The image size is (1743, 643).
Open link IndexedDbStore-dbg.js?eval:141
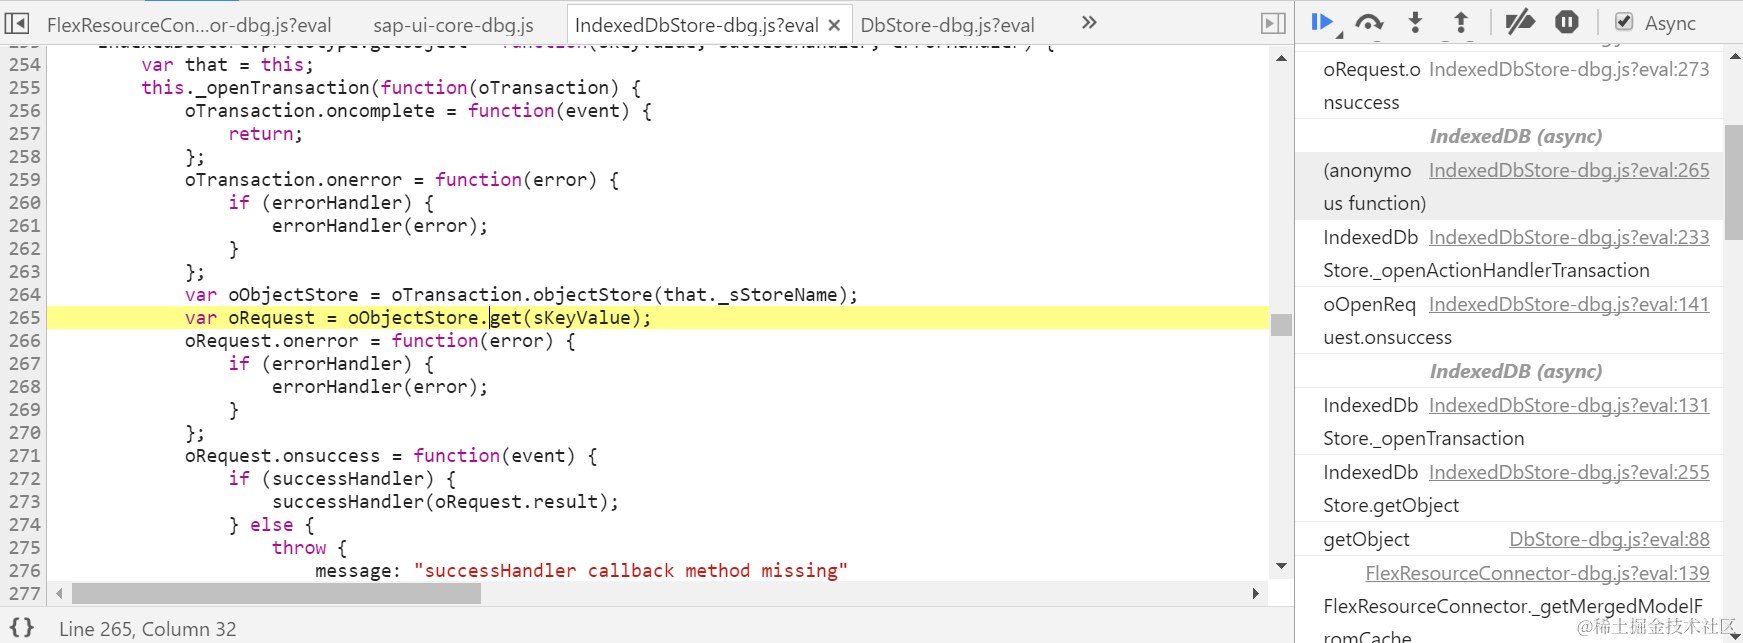click(1569, 304)
